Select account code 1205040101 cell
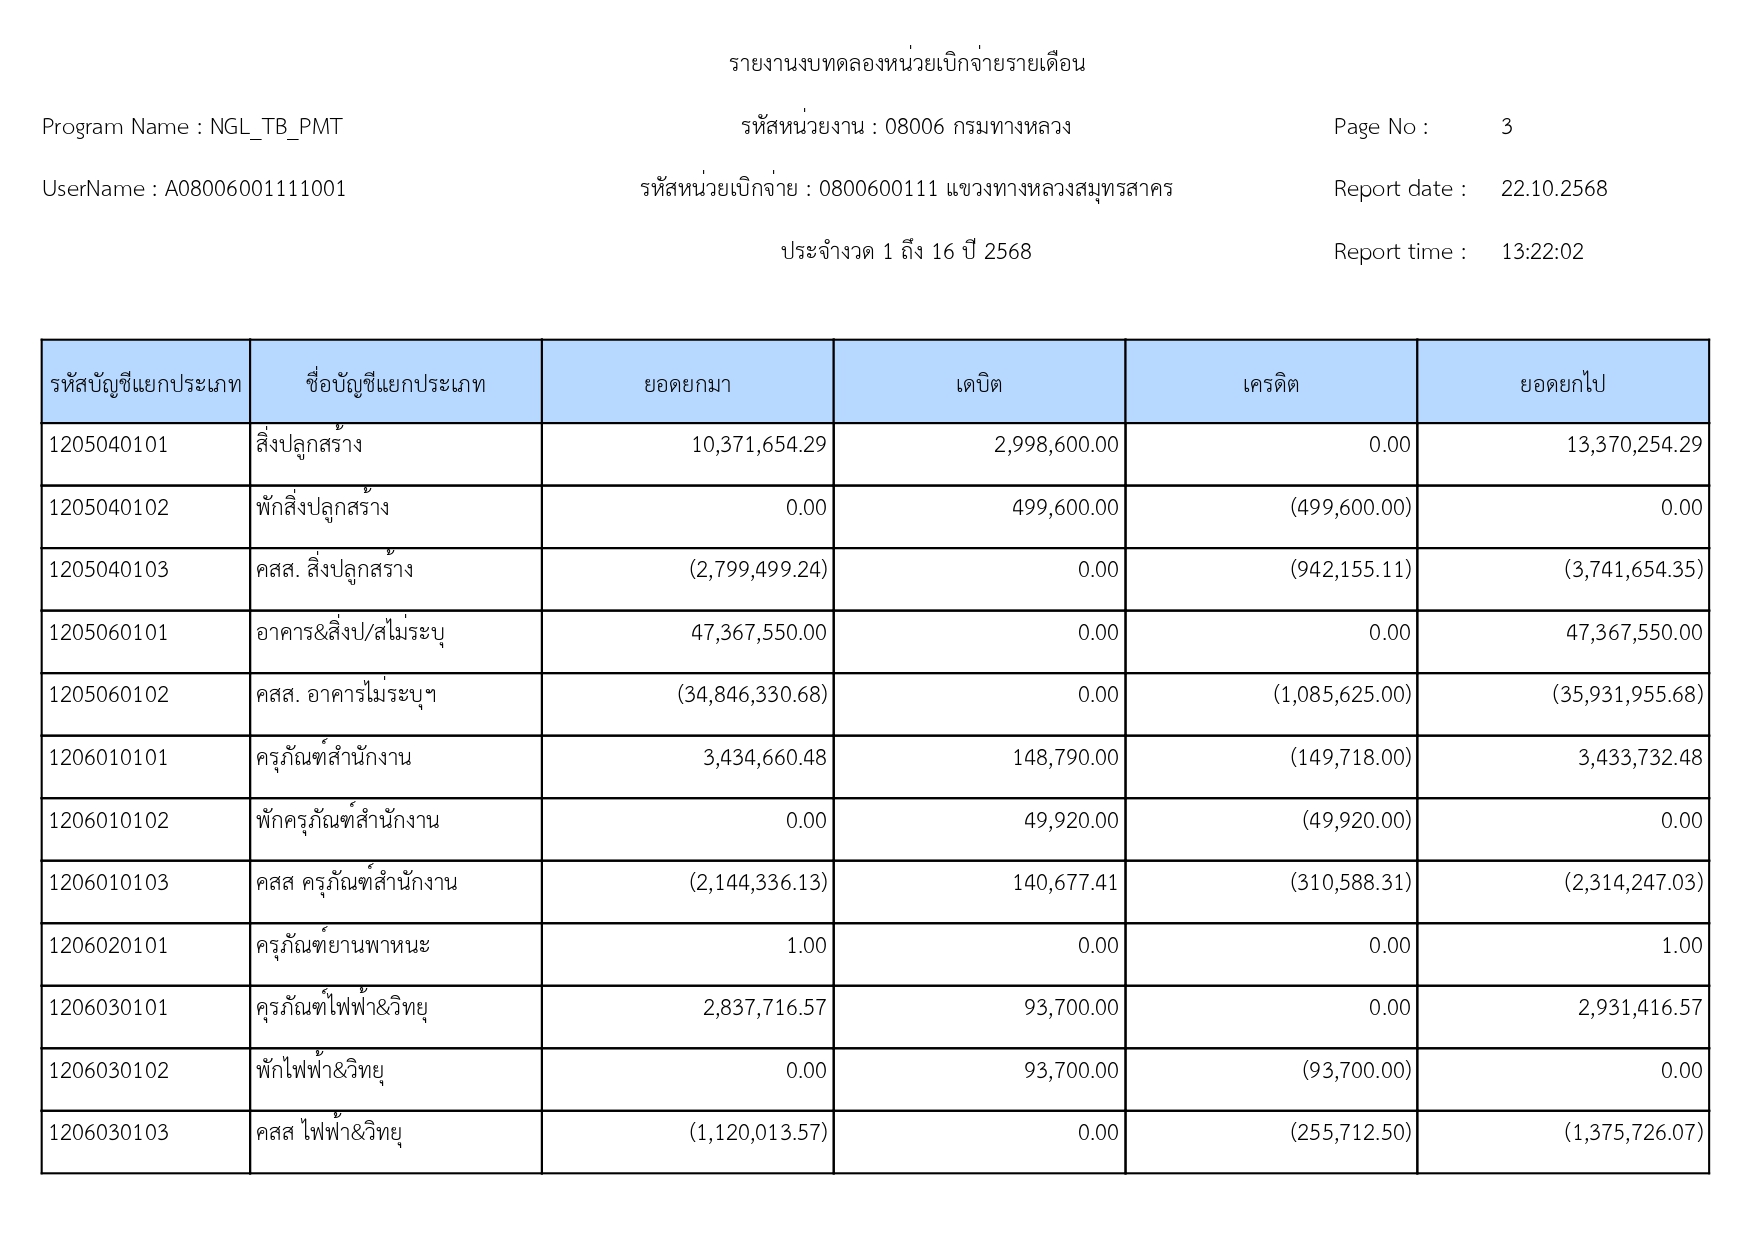The width and height of the screenshot is (1755, 1240). 109,445
